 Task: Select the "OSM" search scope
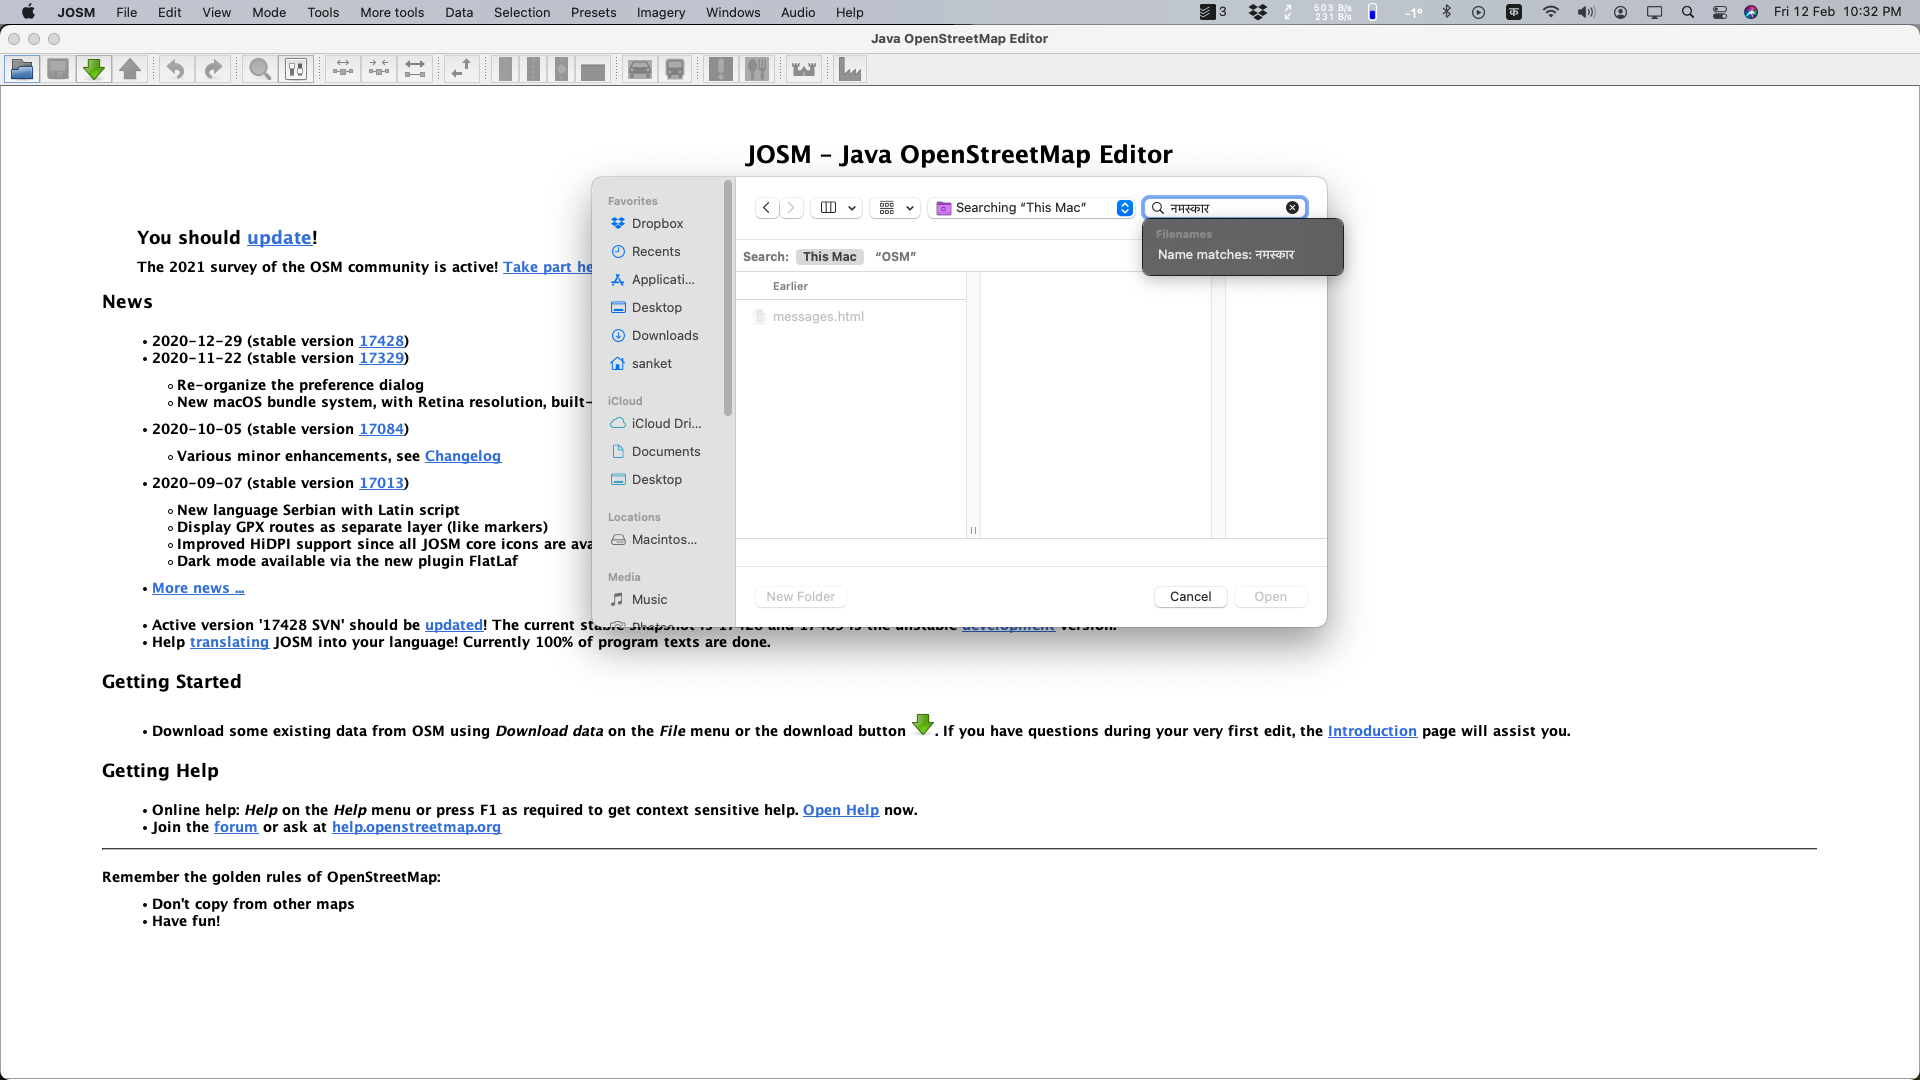(x=895, y=257)
